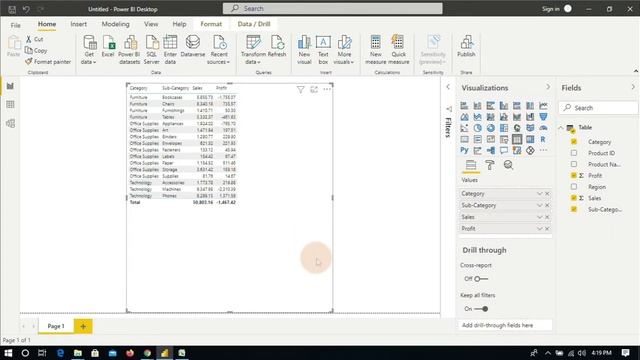This screenshot has height=360, width=640.
Task: Open the File menu
Action: (16, 25)
